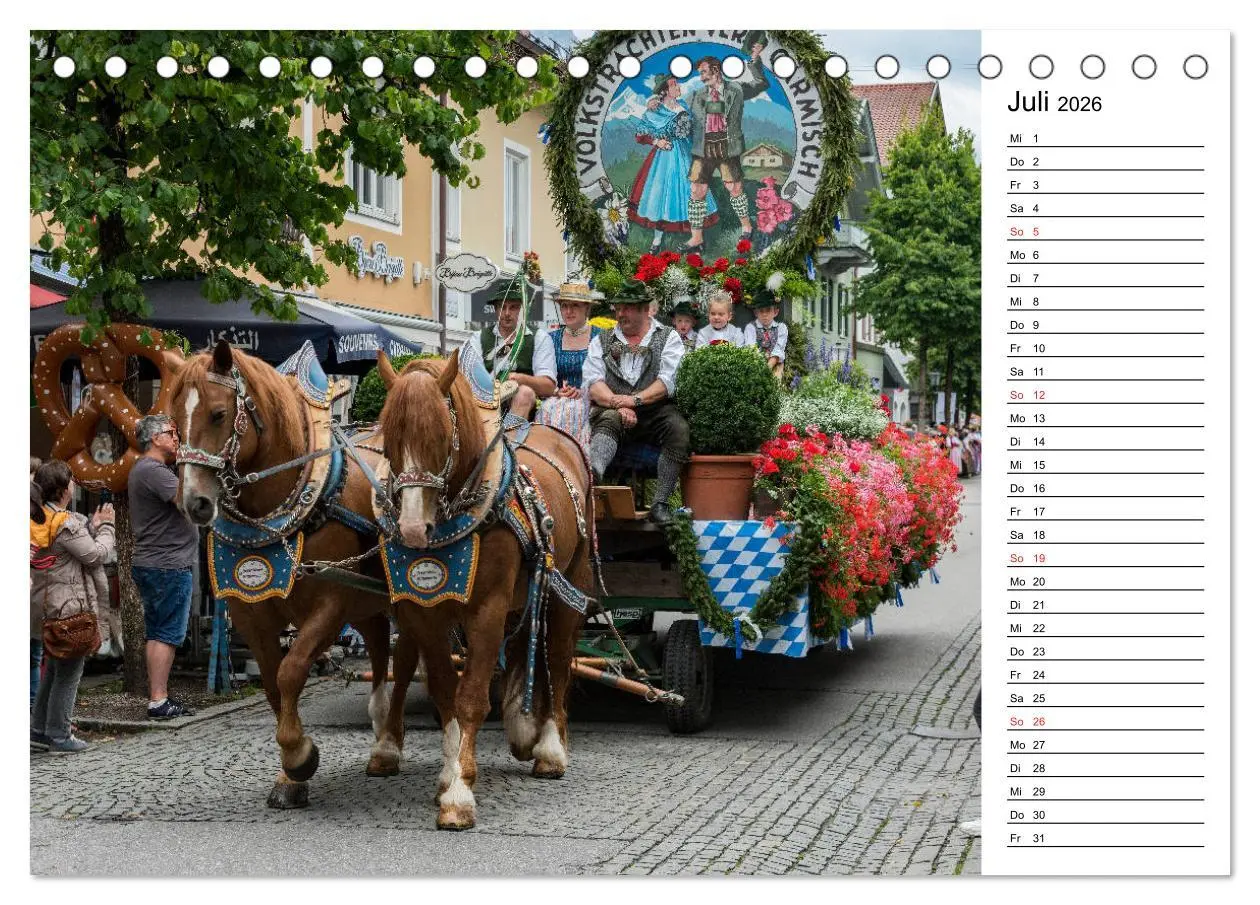Select the date row 'Sa 25'
1260x905 pixels.
point(1105,698)
